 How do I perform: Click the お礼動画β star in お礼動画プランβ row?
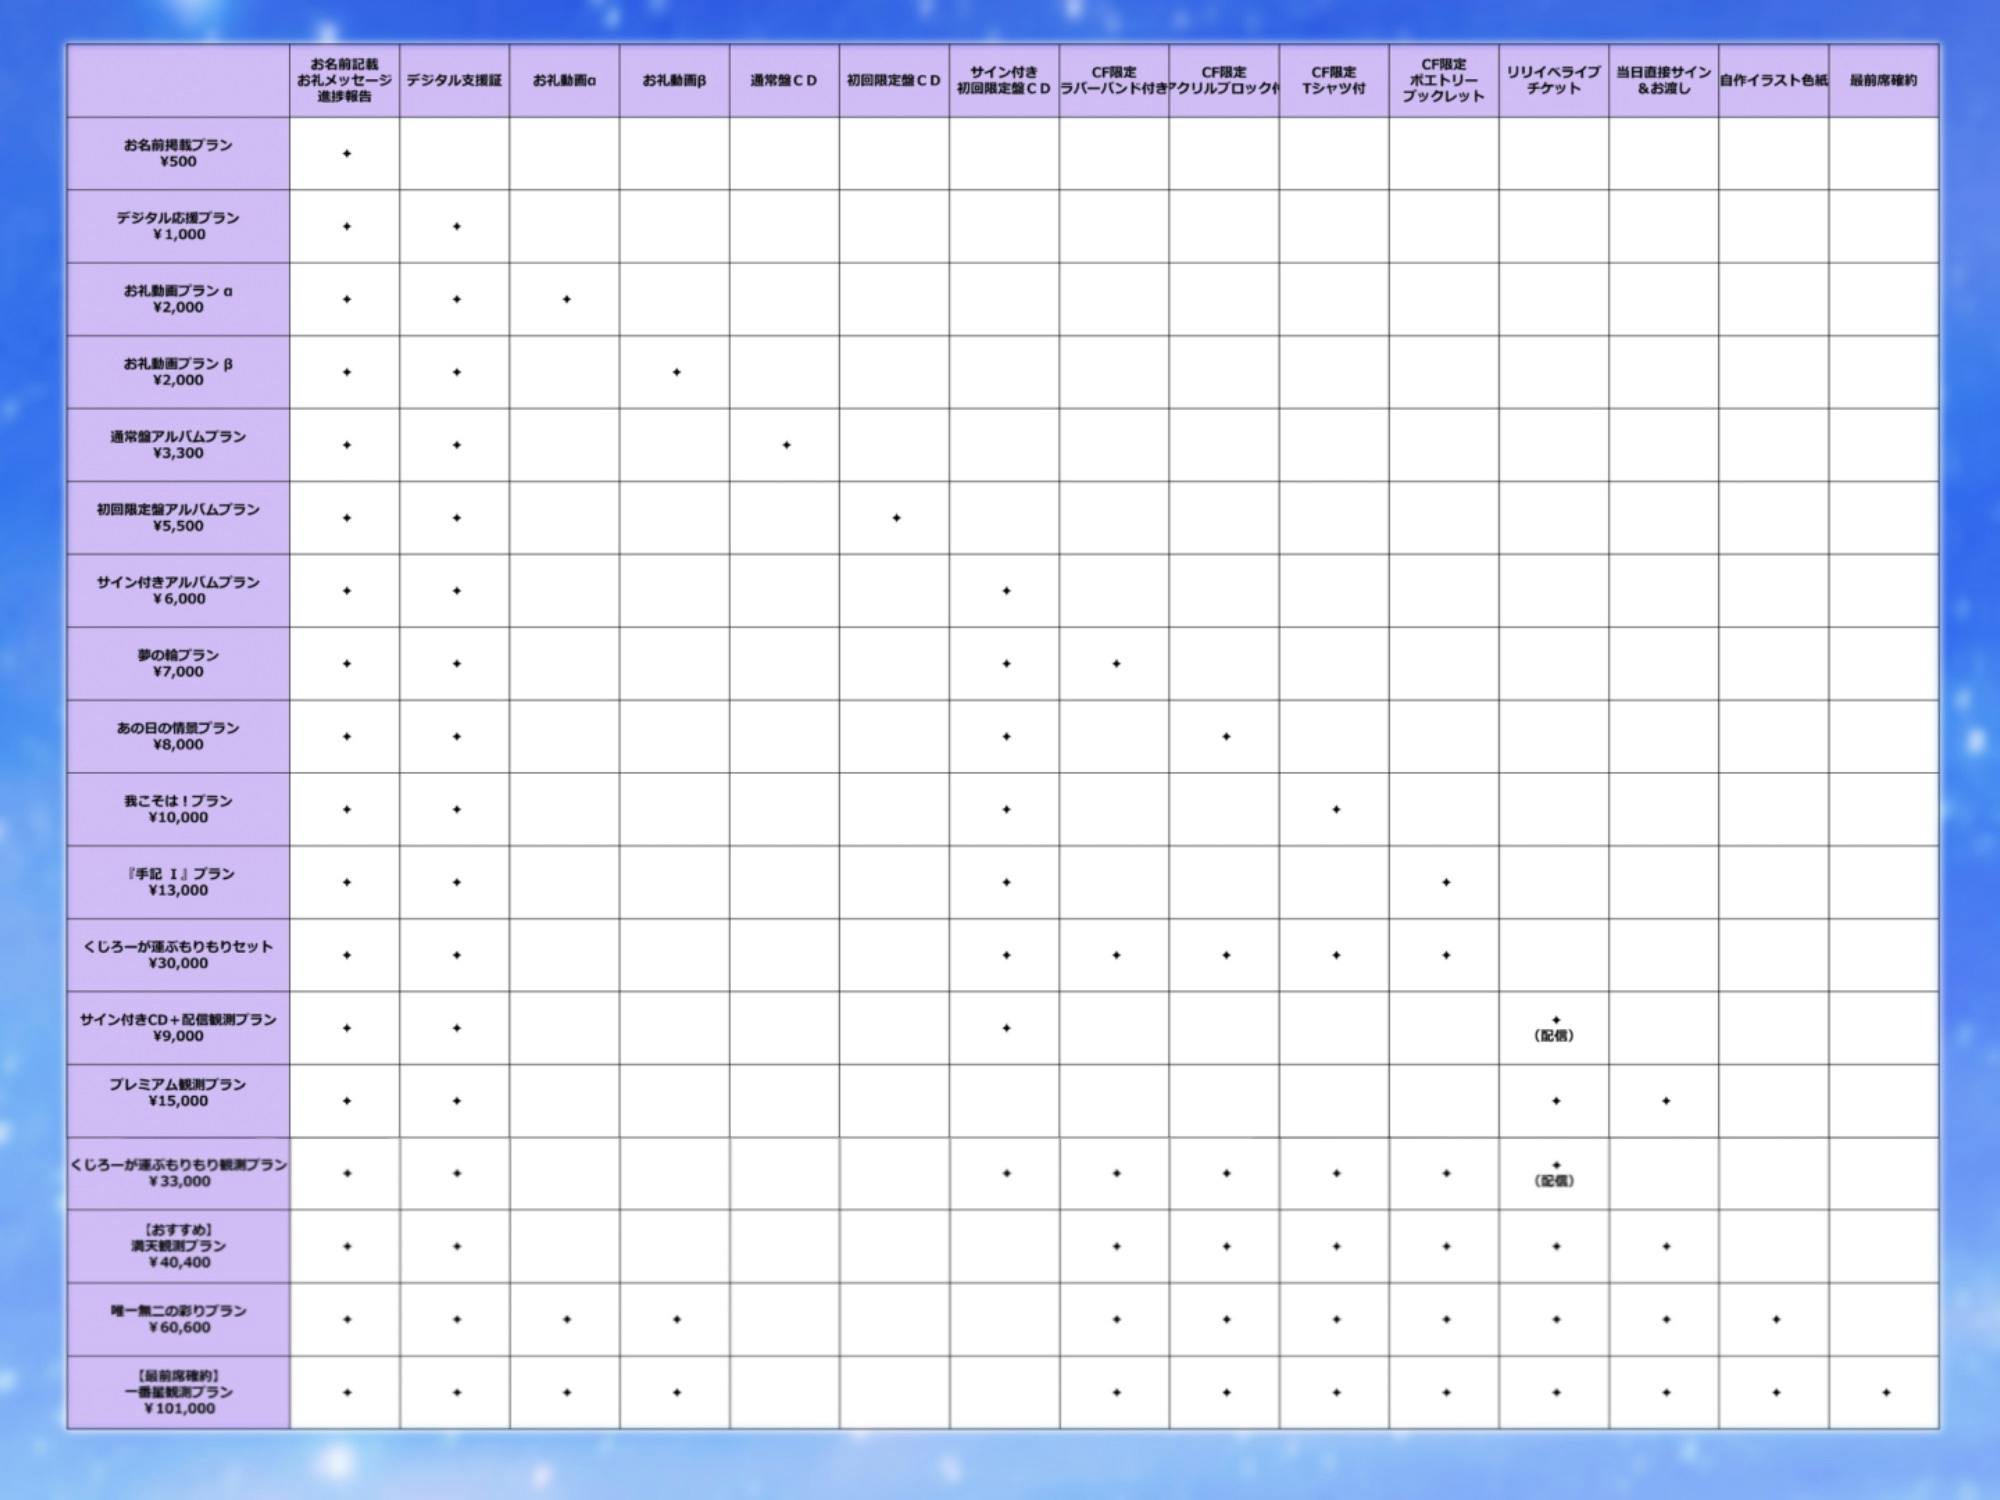click(676, 372)
